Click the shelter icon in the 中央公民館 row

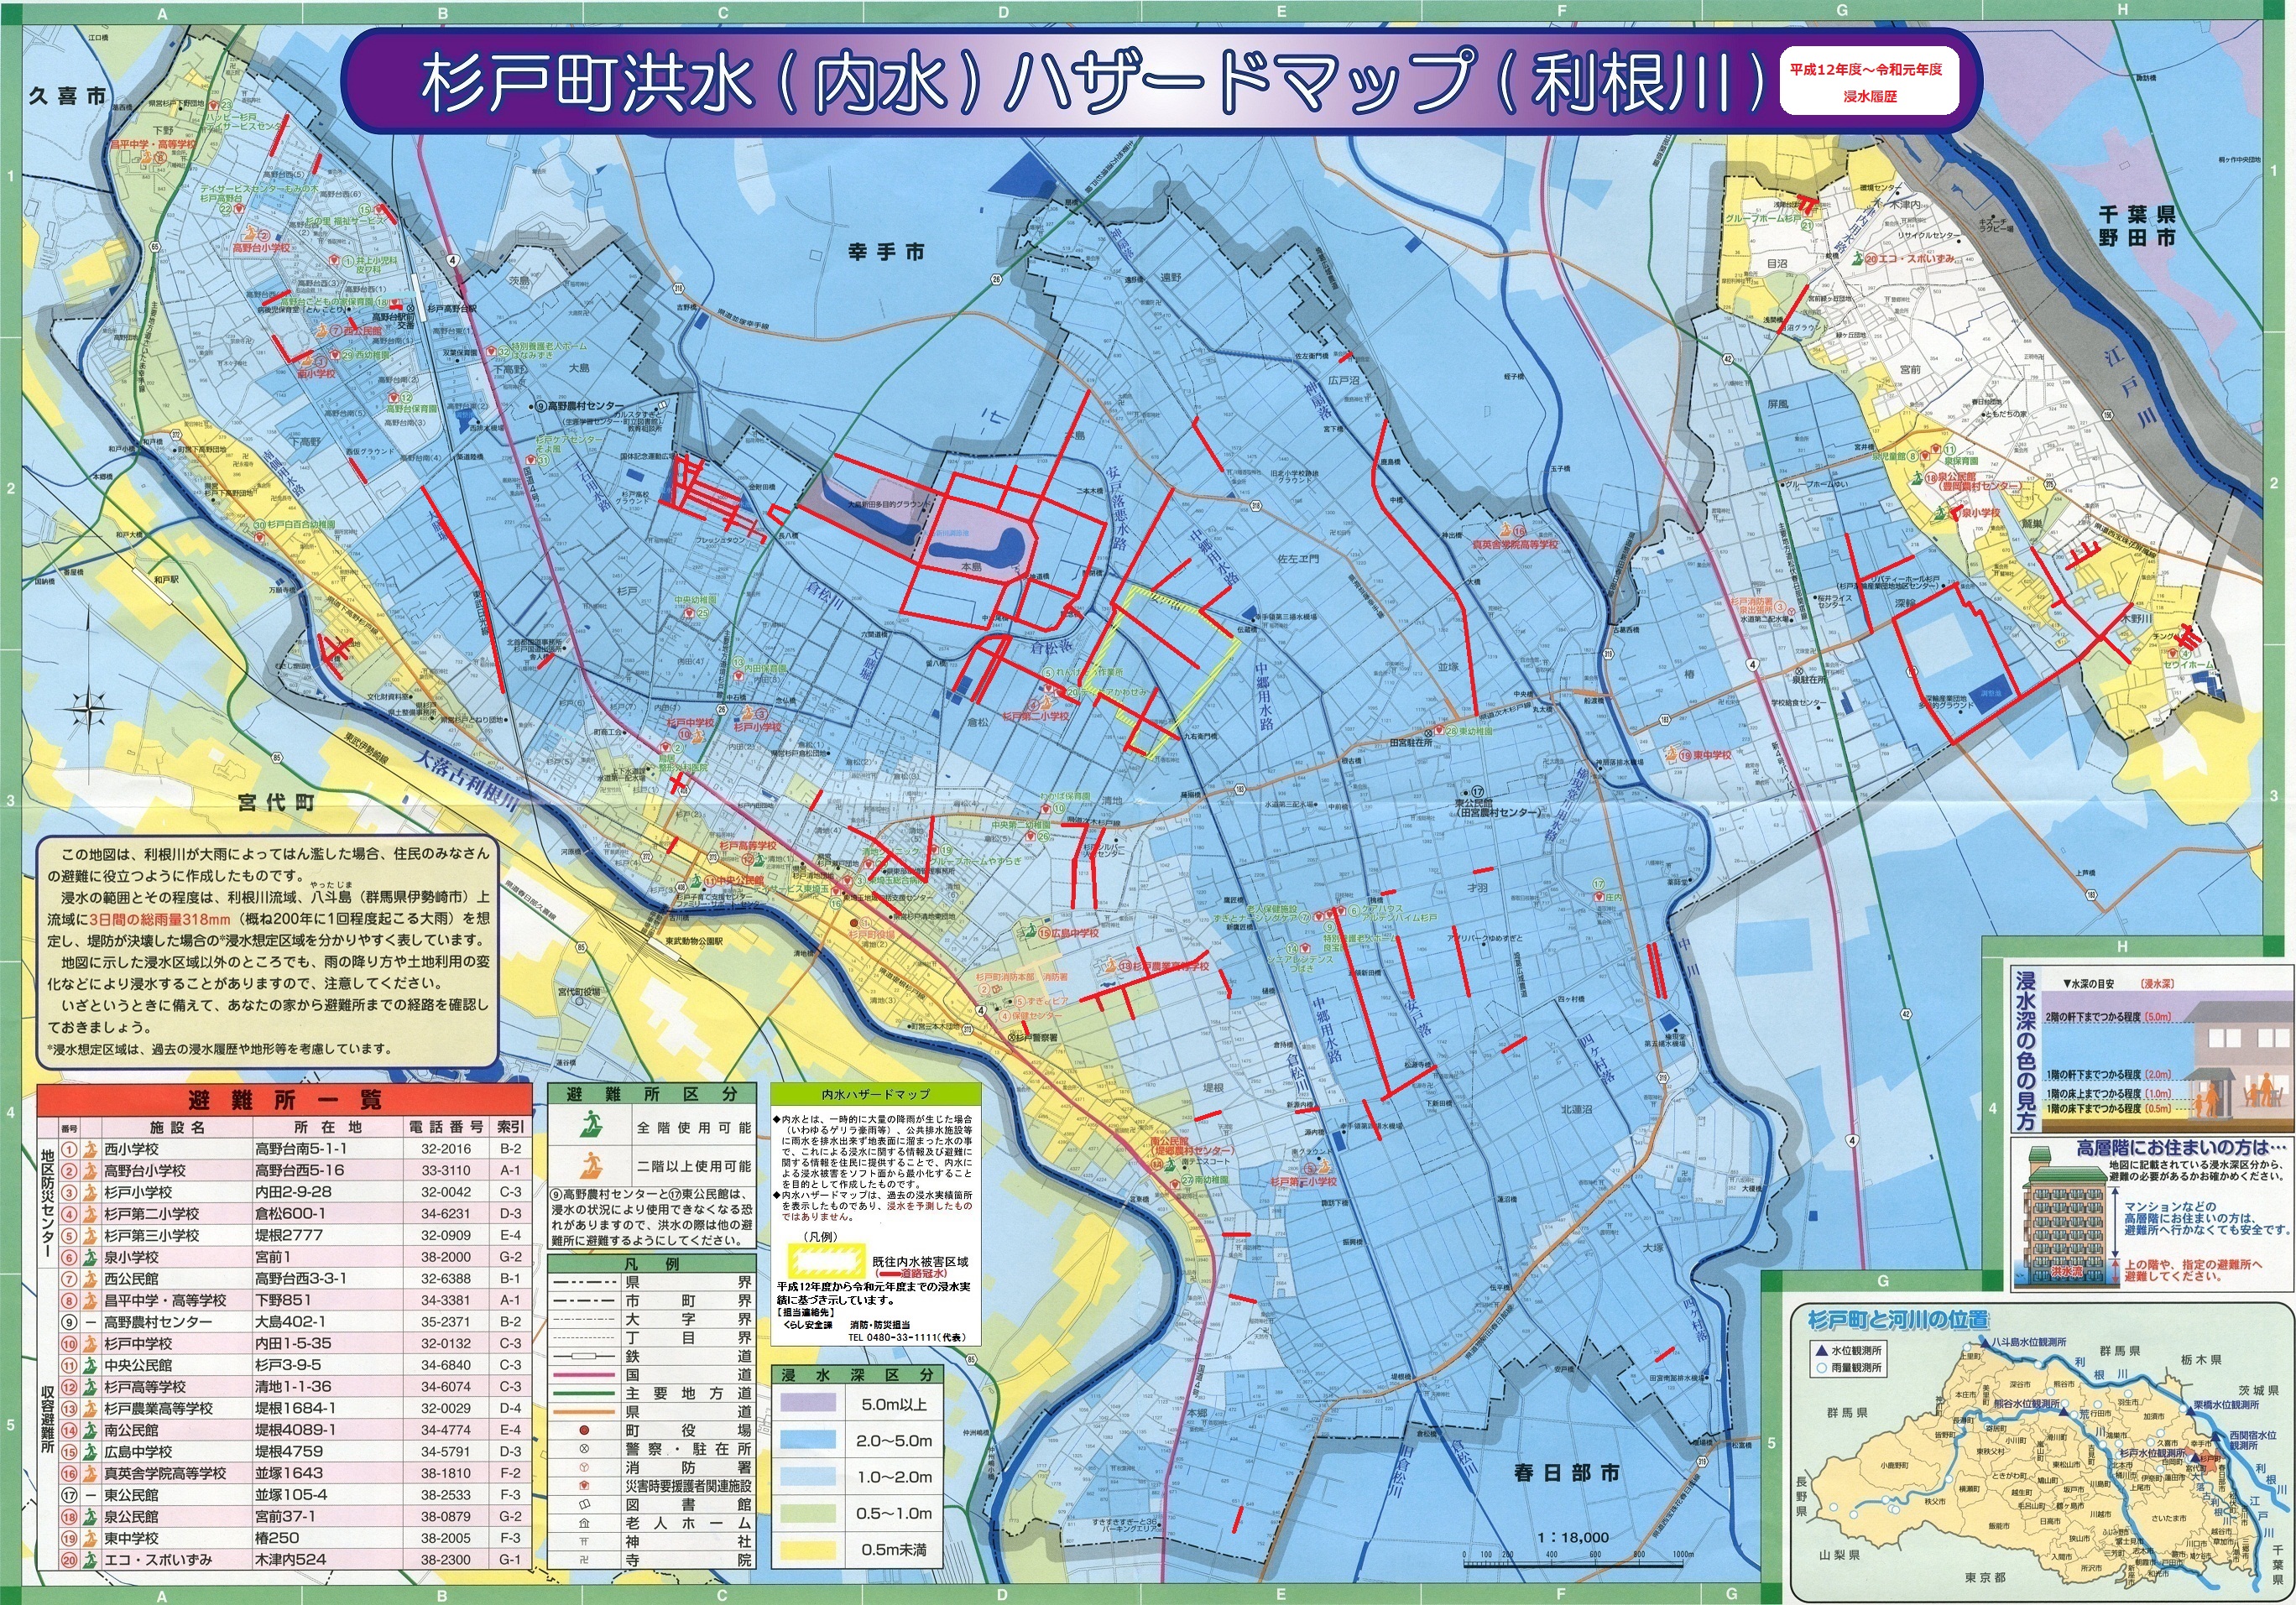pyautogui.click(x=90, y=1365)
